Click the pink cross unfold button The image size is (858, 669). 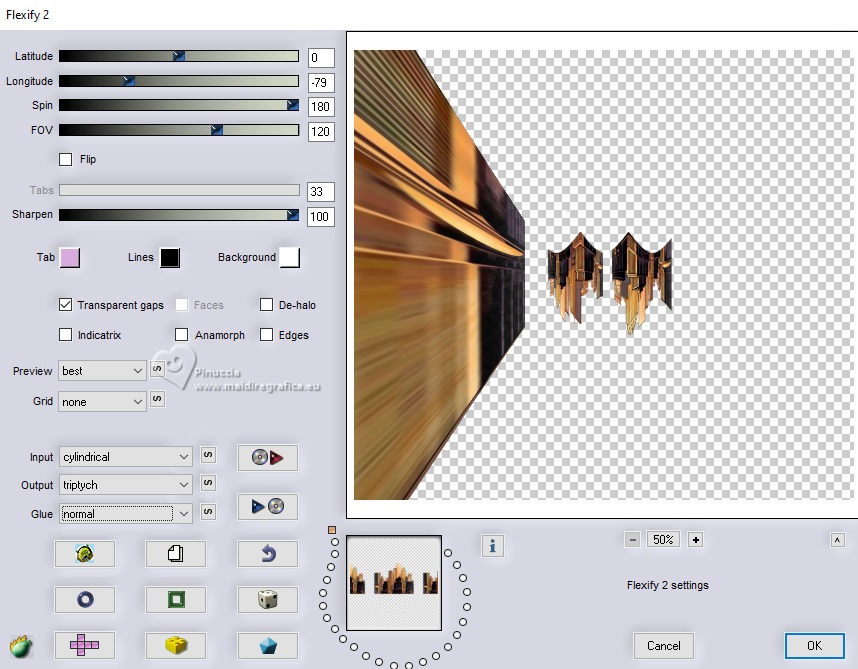[85, 645]
